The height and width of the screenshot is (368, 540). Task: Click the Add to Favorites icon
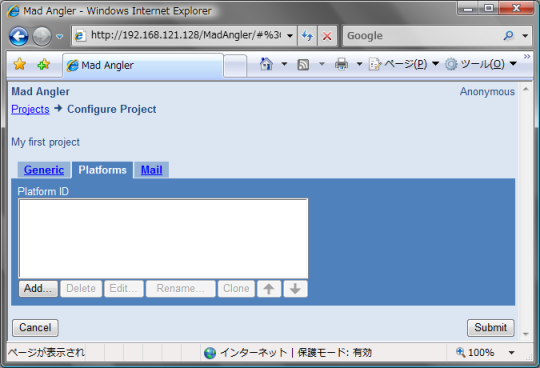coord(43,64)
